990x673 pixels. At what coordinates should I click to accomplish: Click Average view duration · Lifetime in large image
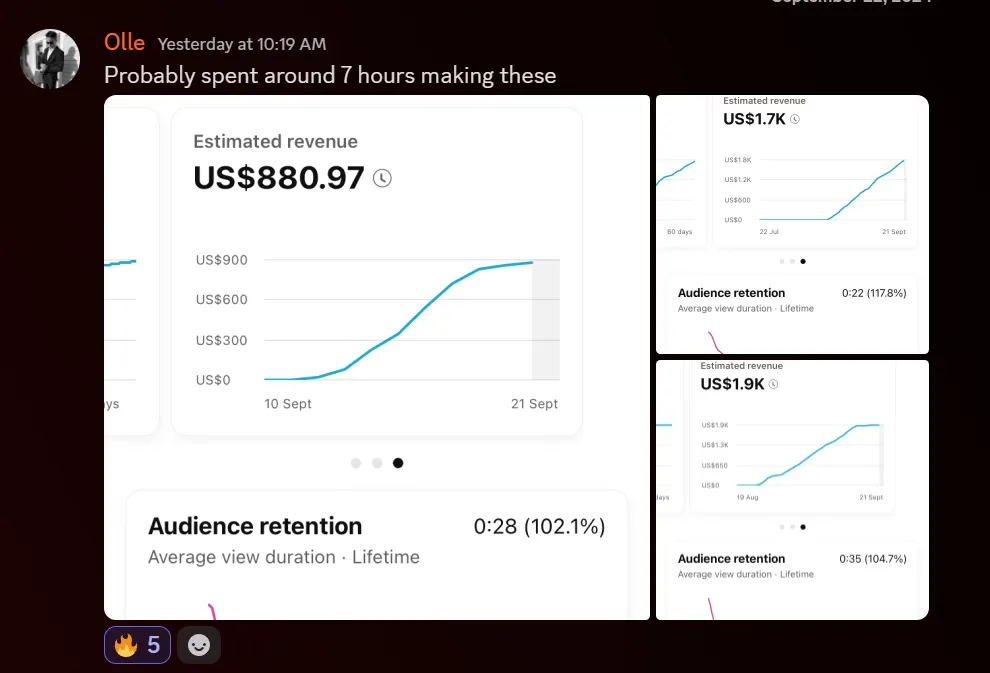[284, 557]
